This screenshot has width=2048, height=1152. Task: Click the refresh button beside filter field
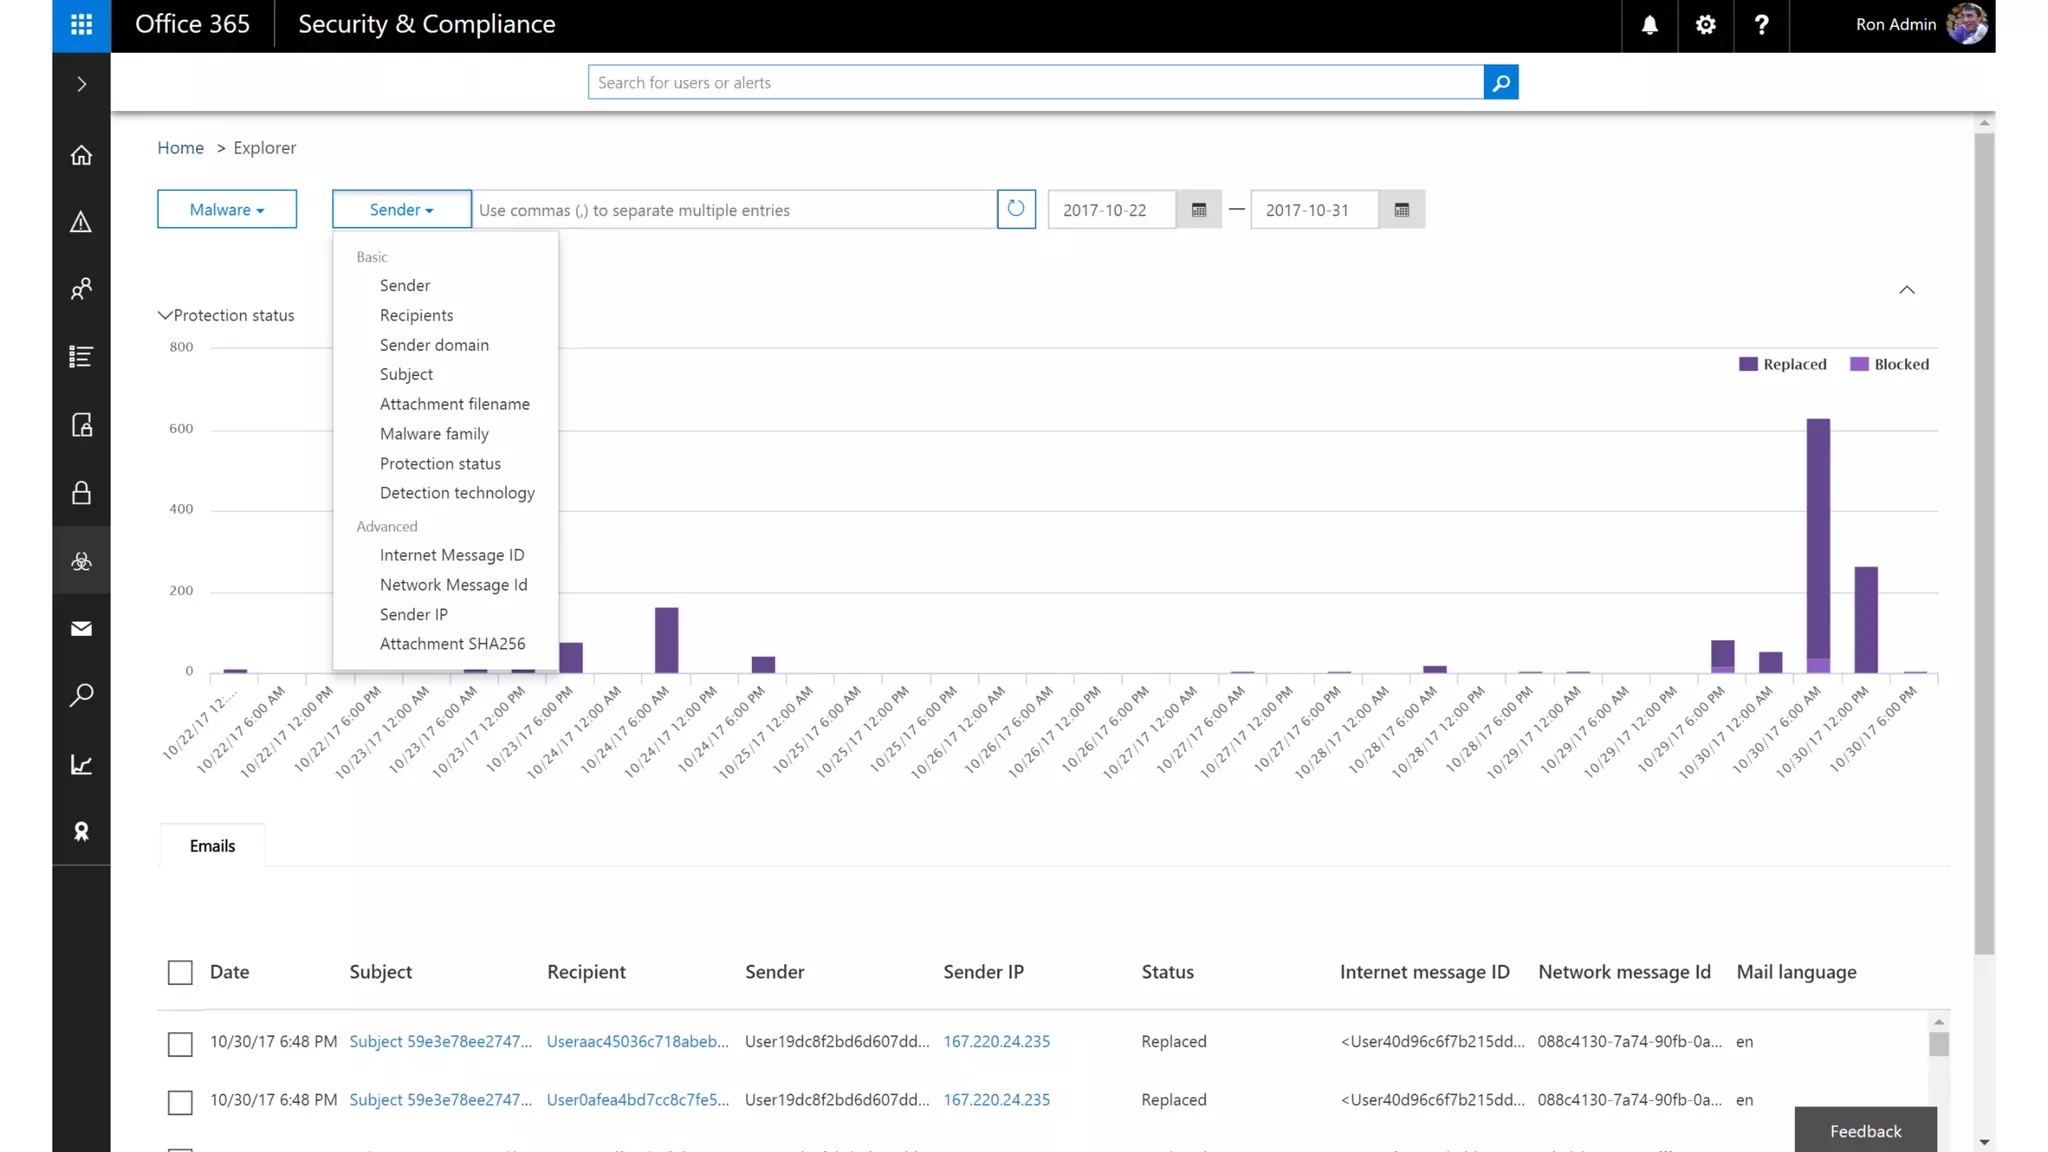click(1015, 209)
